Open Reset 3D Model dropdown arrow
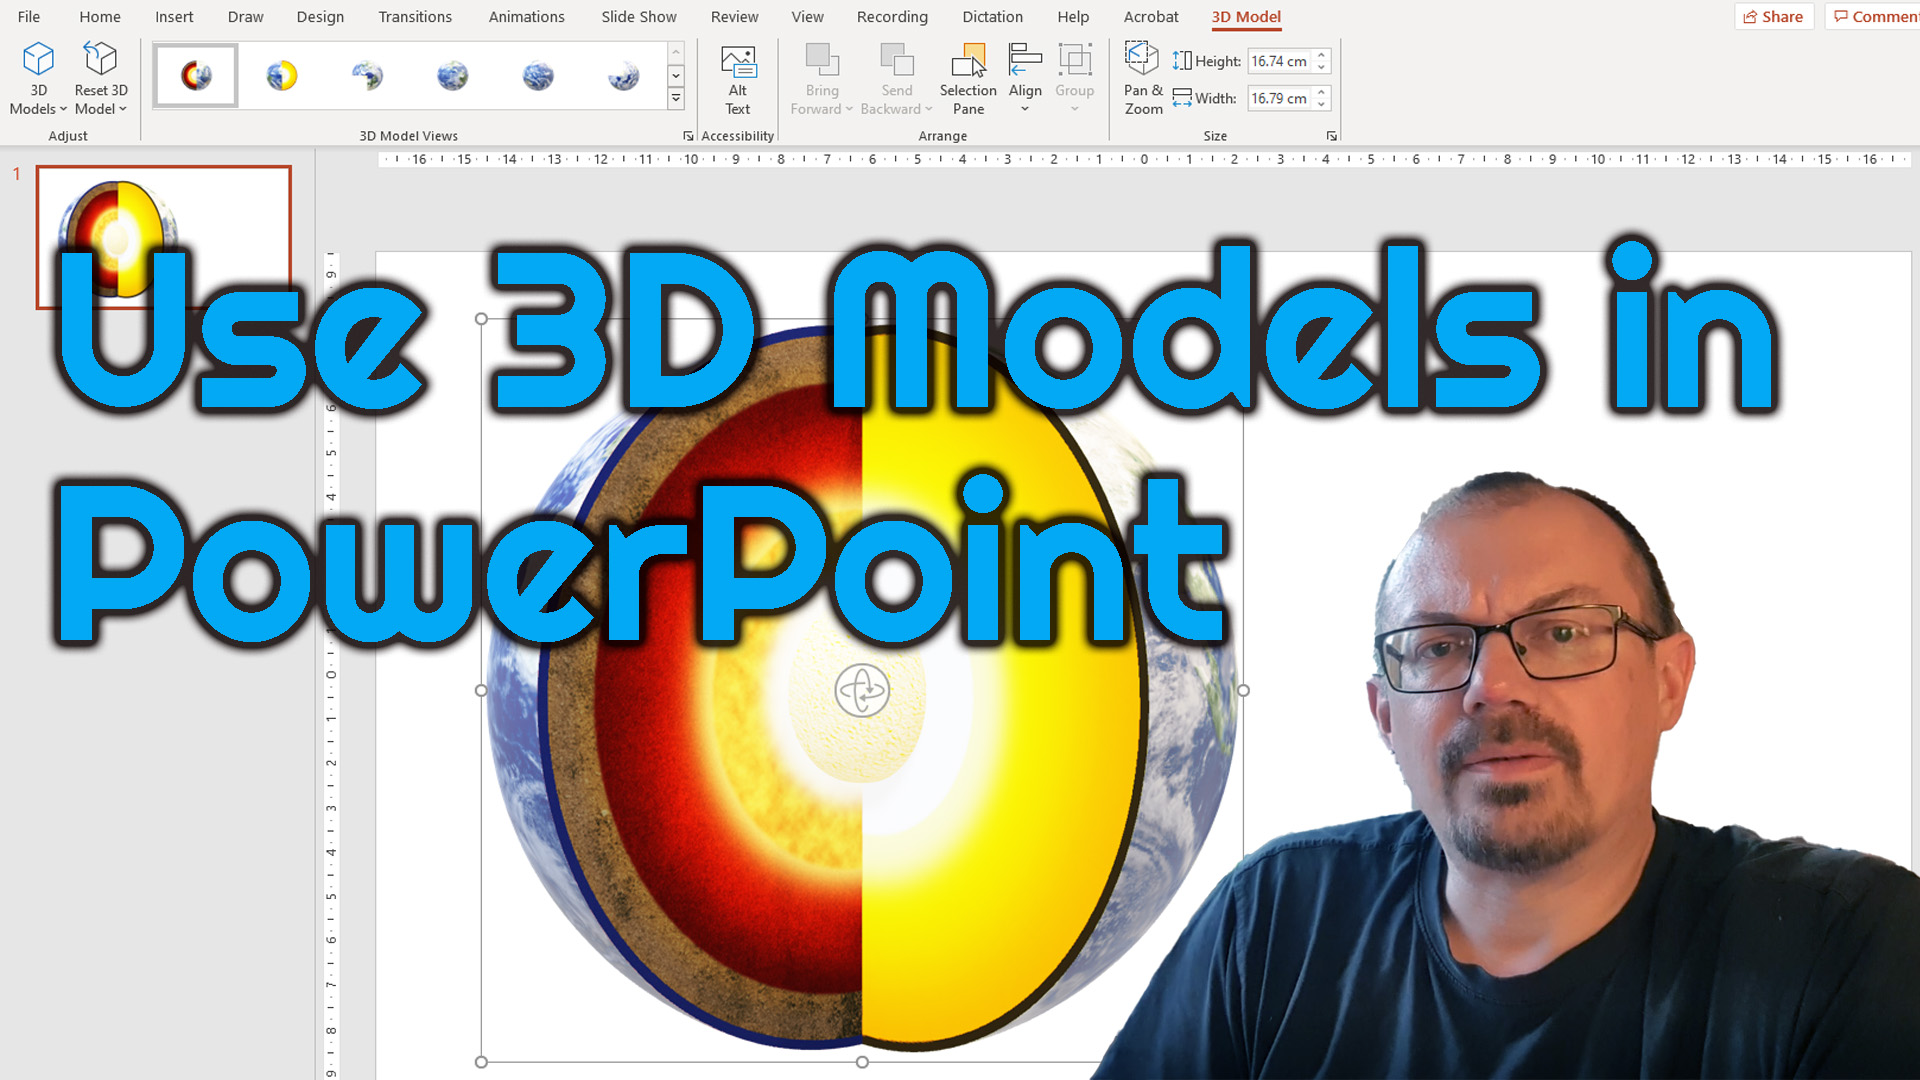Image resolution: width=1920 pixels, height=1080 pixels. click(x=123, y=109)
